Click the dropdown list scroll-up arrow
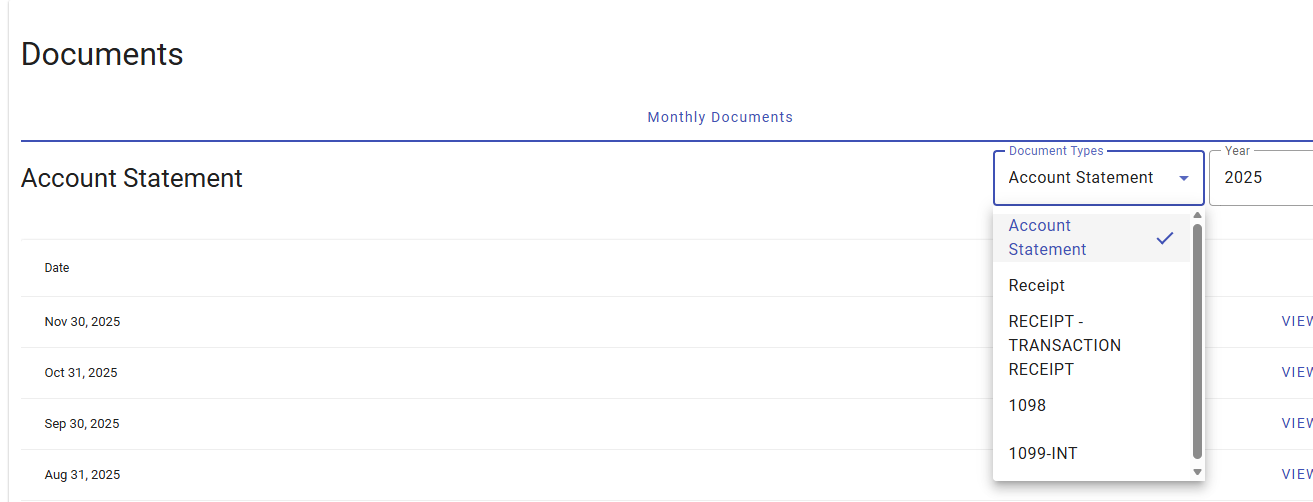This screenshot has width=1313, height=502. point(1197,216)
